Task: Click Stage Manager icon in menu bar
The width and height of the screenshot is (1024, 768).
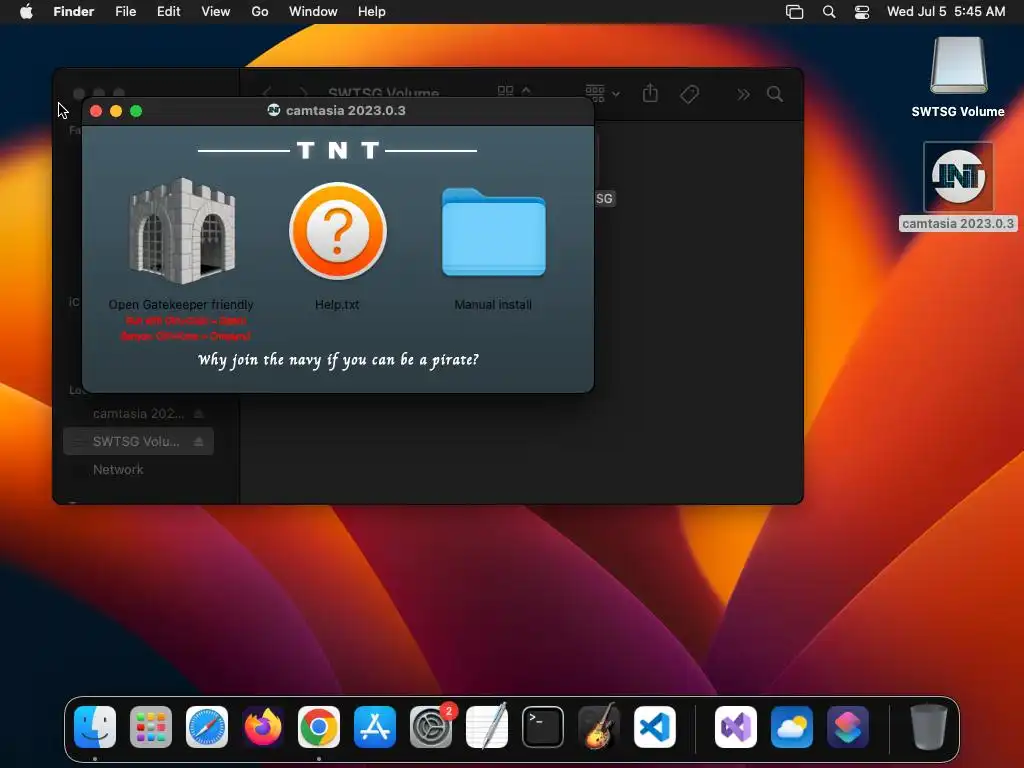Action: click(x=794, y=12)
